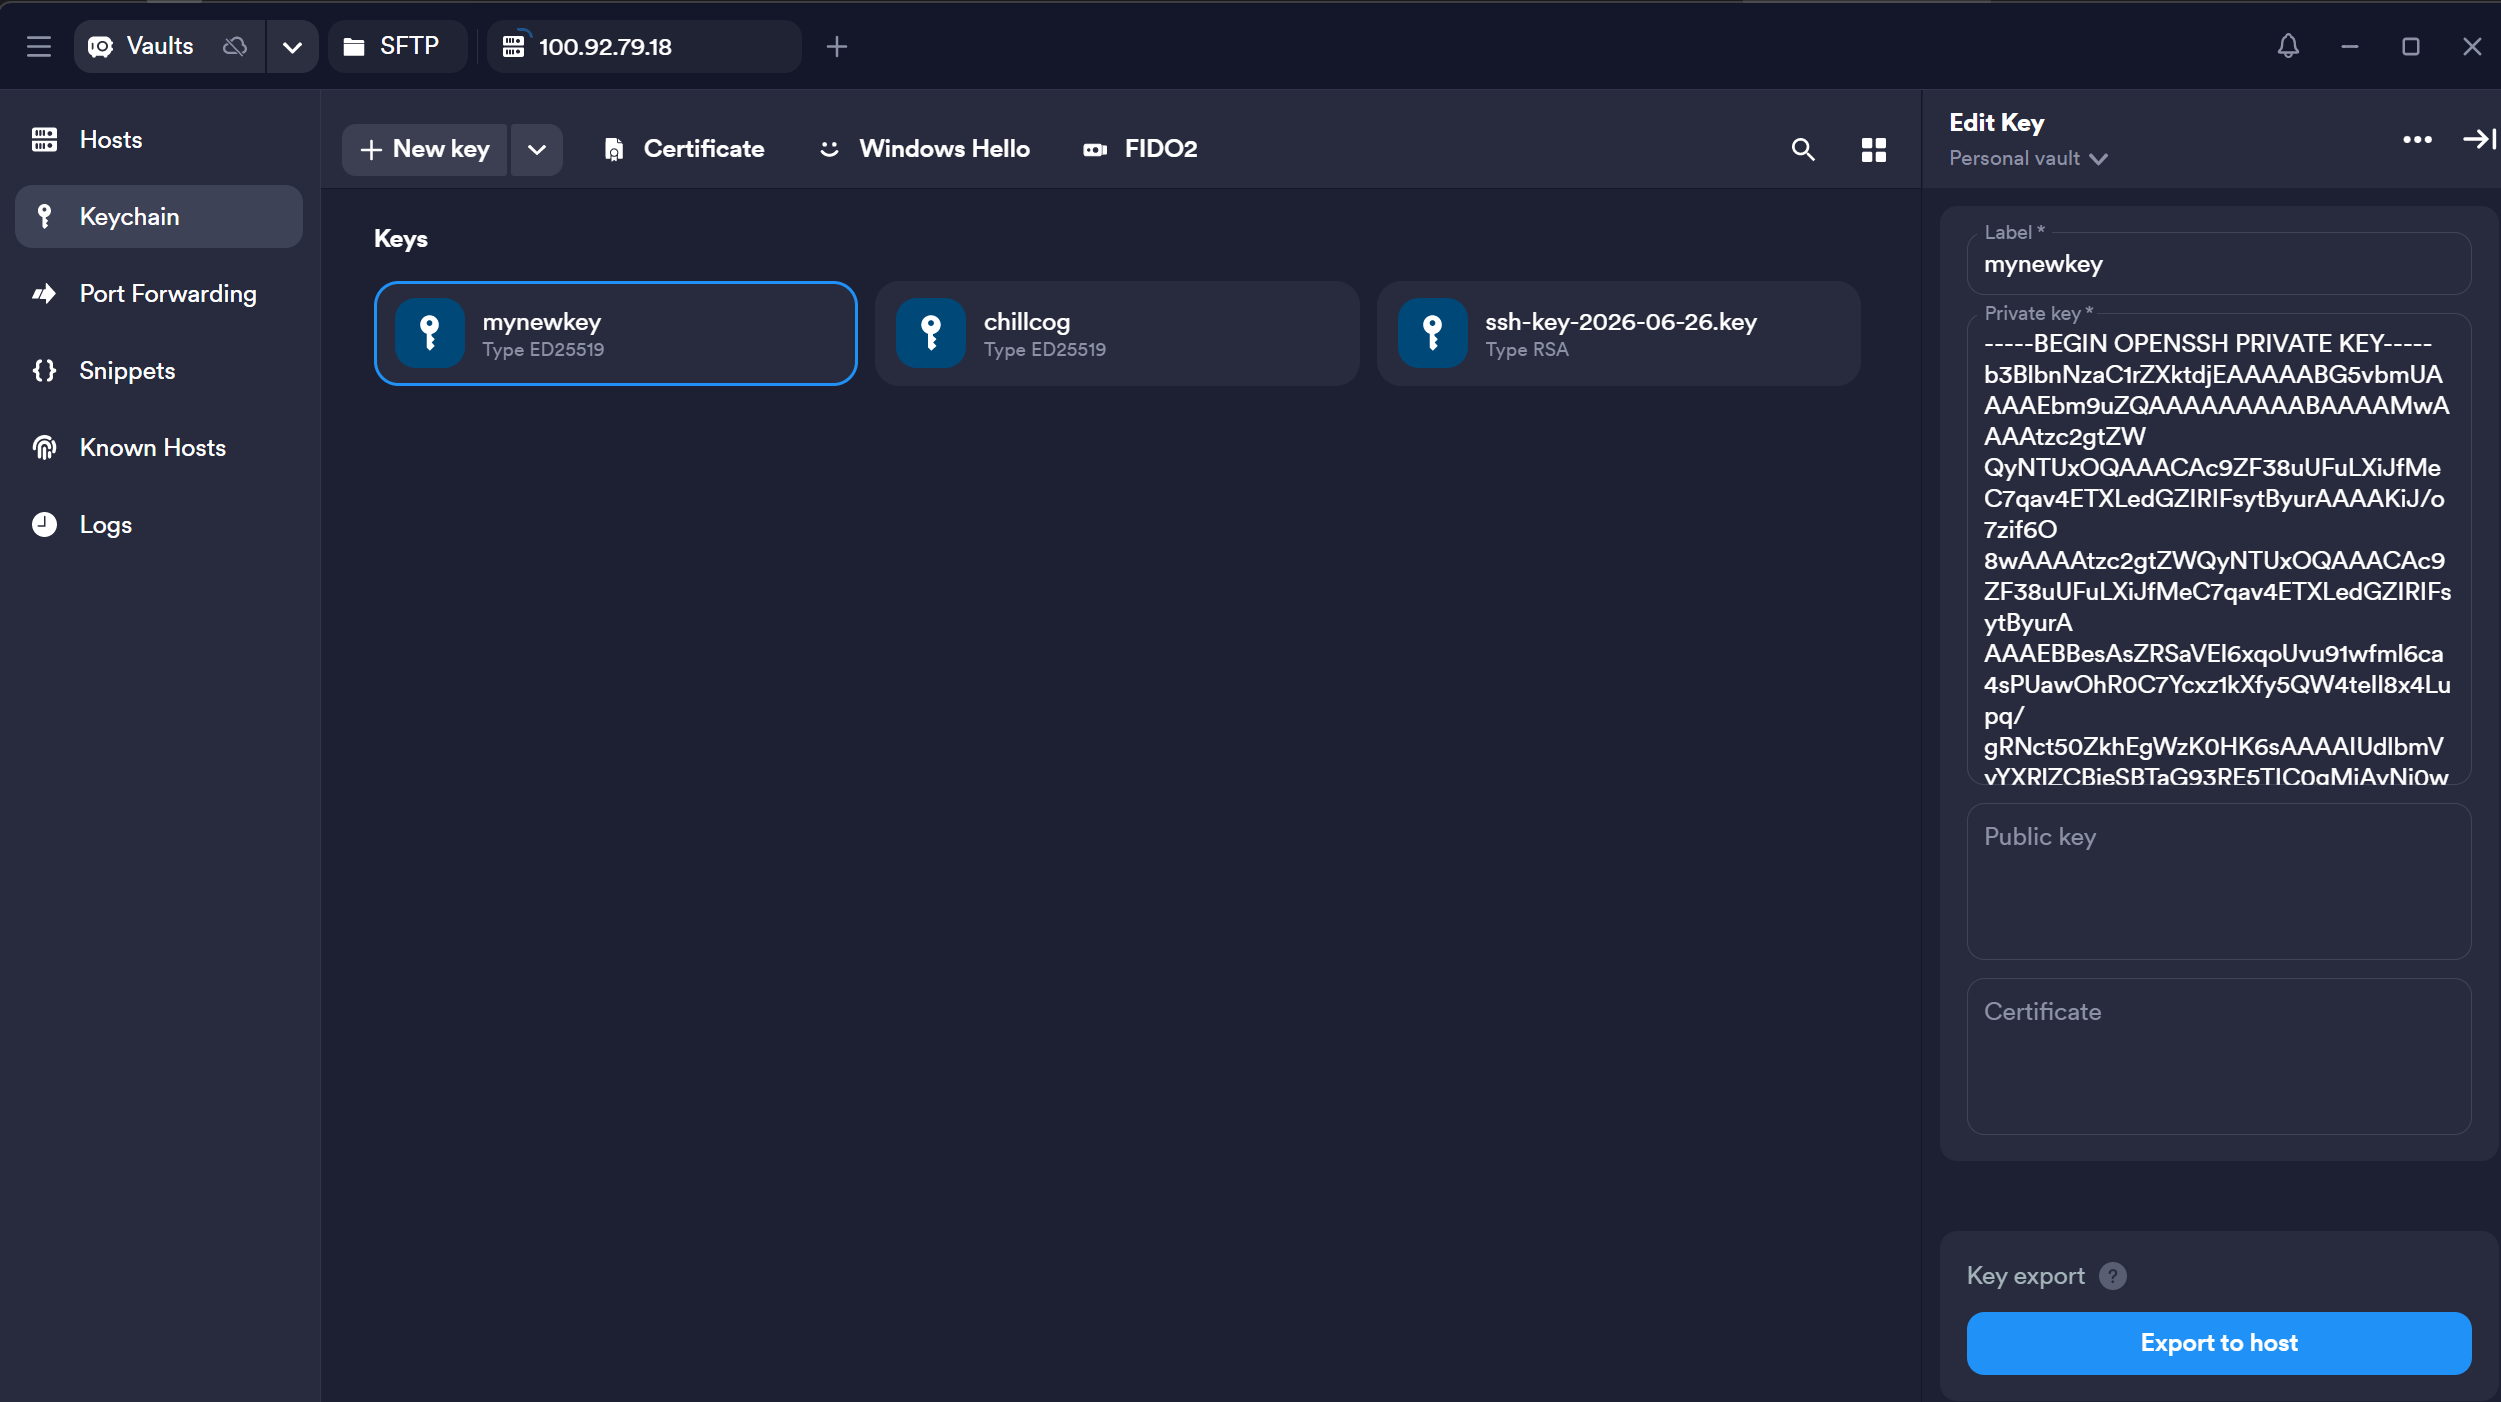
Task: Click the Key export help icon
Action: (x=2113, y=1276)
